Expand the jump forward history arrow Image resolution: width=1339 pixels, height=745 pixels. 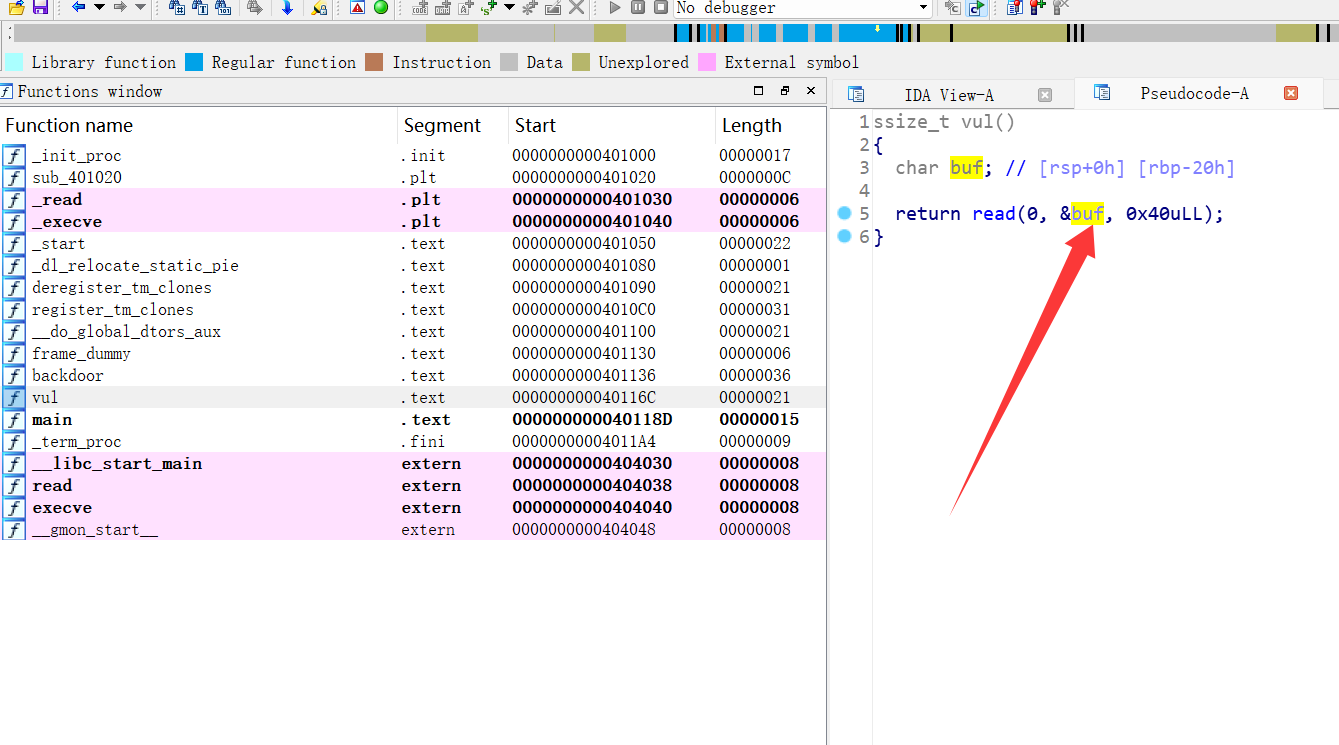point(140,8)
